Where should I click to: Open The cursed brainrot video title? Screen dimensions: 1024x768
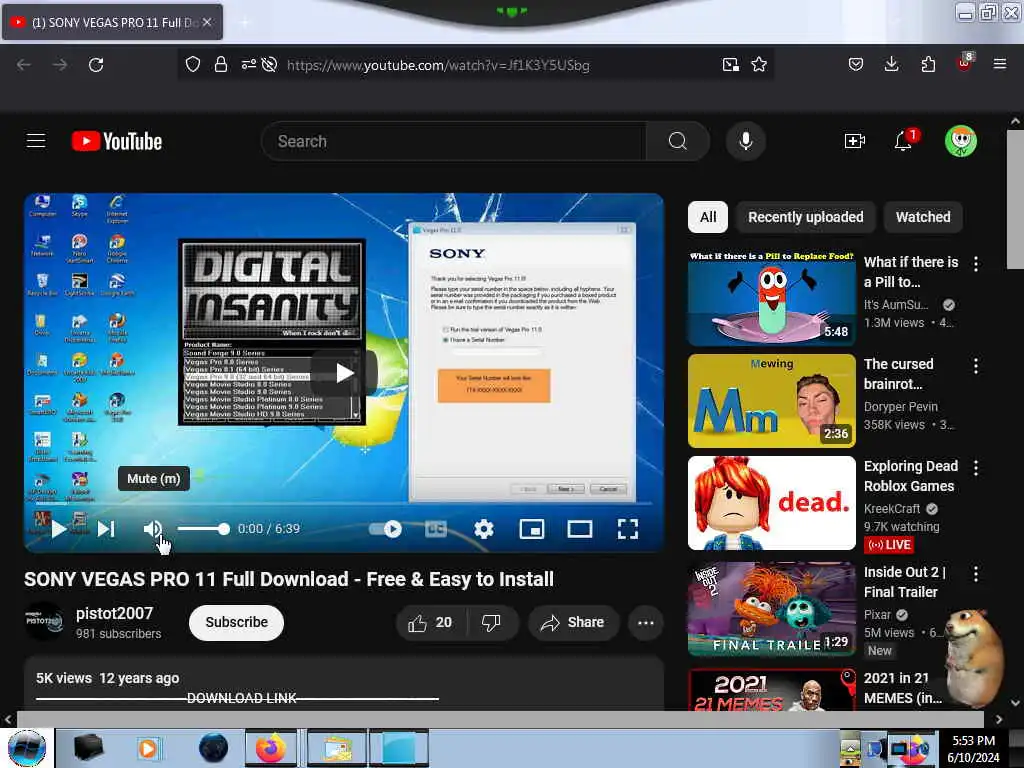899,374
